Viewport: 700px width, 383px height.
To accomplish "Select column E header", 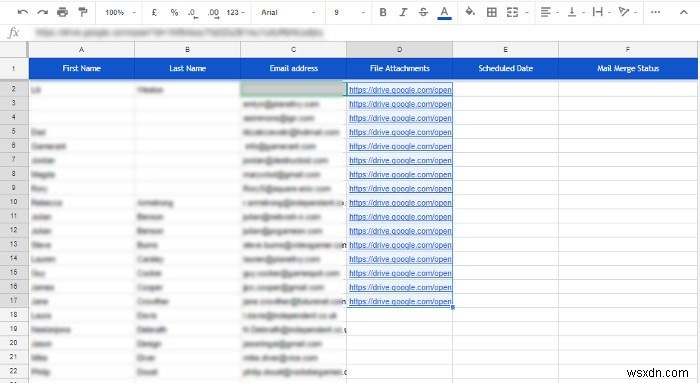I will pyautogui.click(x=505, y=50).
